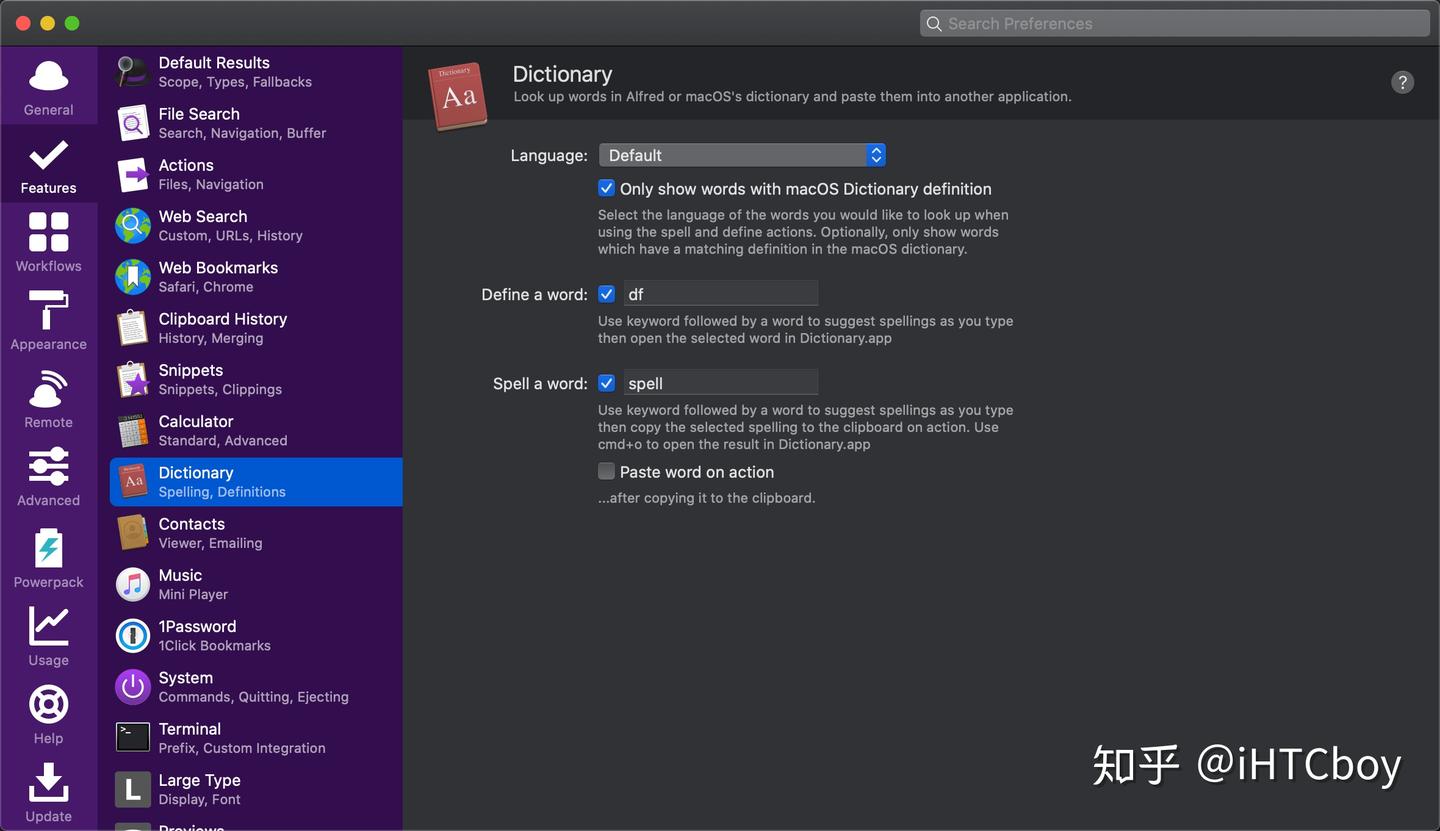Open the Advanced sliders icon
This screenshot has width=1440, height=831.
click(x=48, y=467)
